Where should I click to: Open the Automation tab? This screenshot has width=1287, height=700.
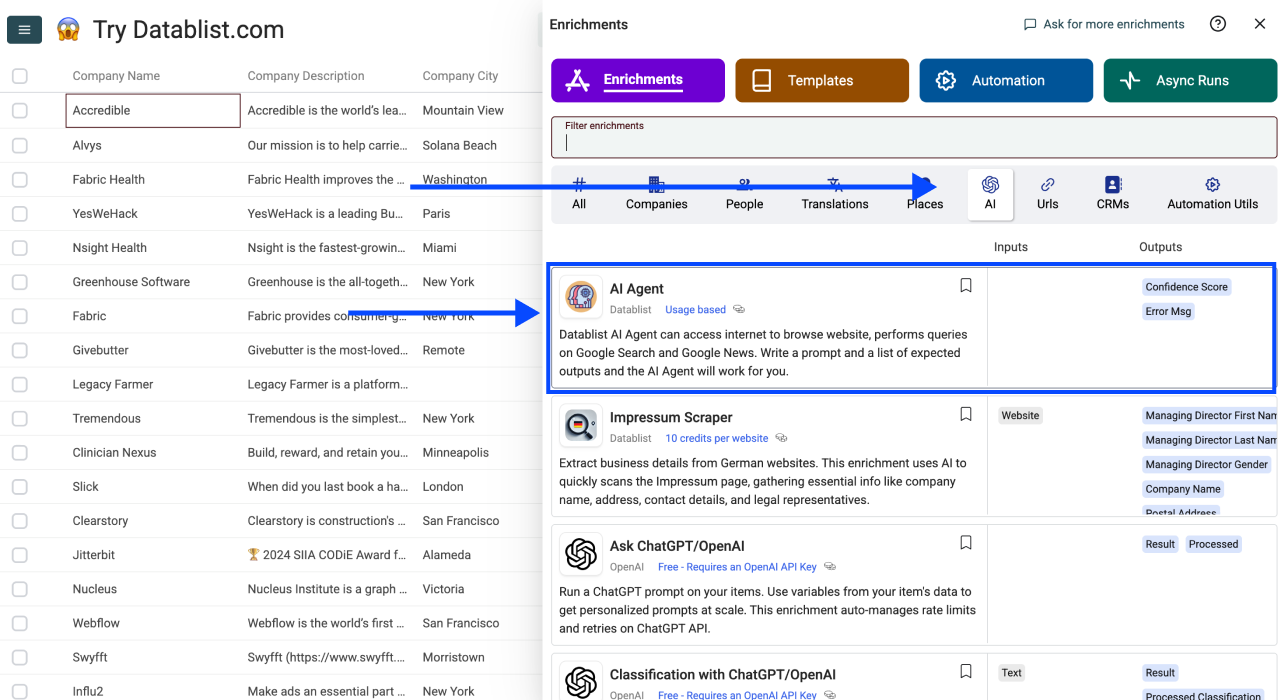click(x=1005, y=81)
